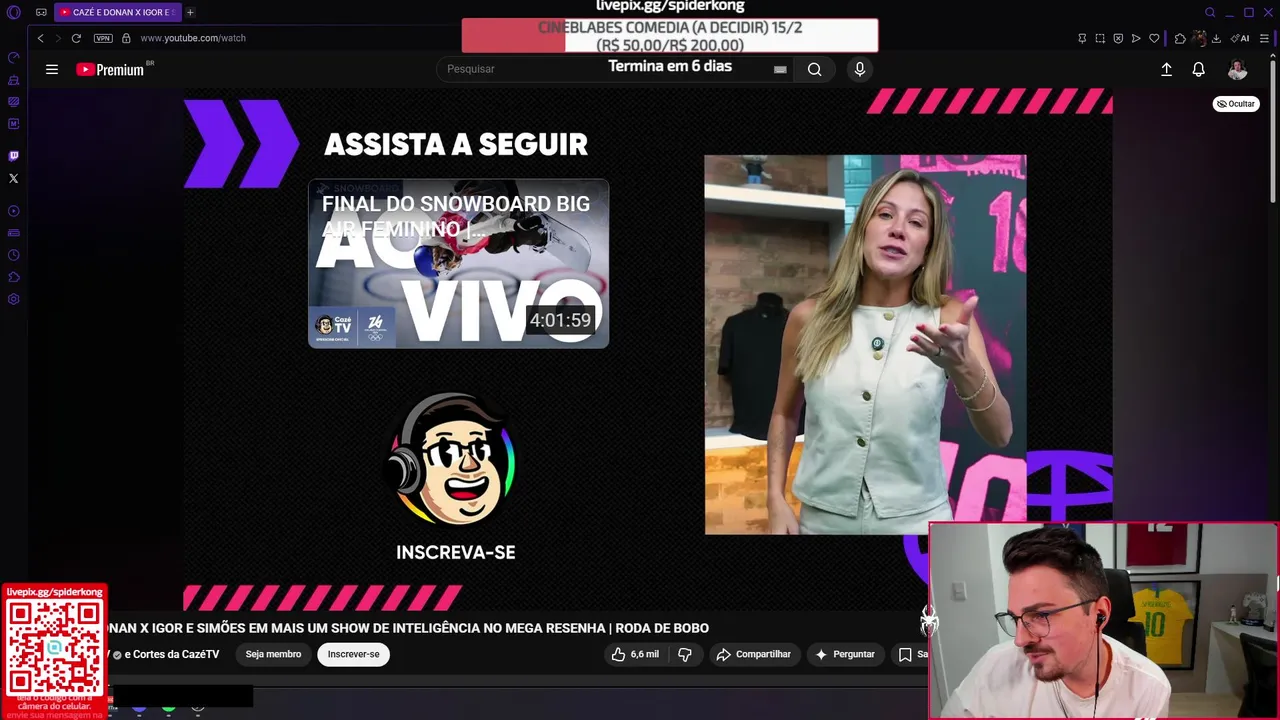Search open tabs with the magnifier icon
The width and height of the screenshot is (1280, 720).
tap(1210, 12)
